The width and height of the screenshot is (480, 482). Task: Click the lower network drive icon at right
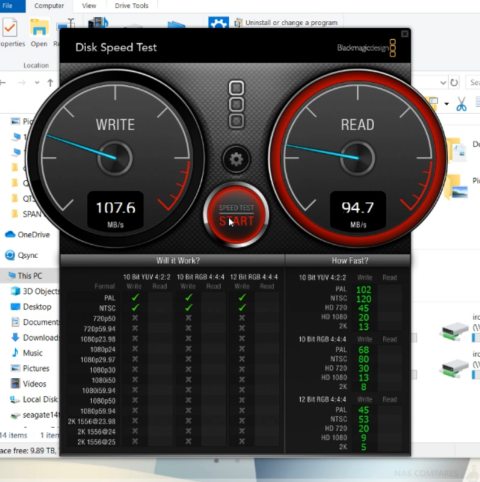click(x=455, y=368)
